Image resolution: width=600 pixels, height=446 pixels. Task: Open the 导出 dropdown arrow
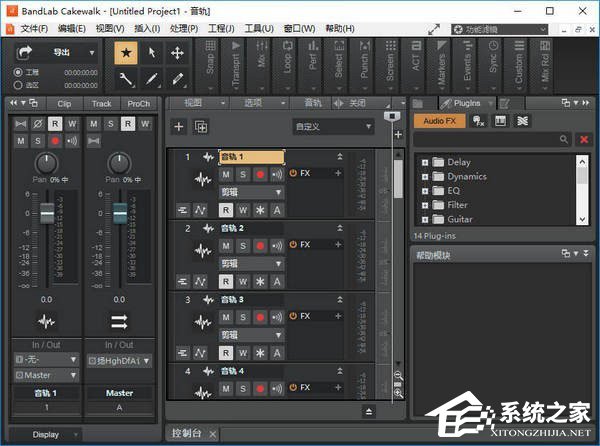92,52
